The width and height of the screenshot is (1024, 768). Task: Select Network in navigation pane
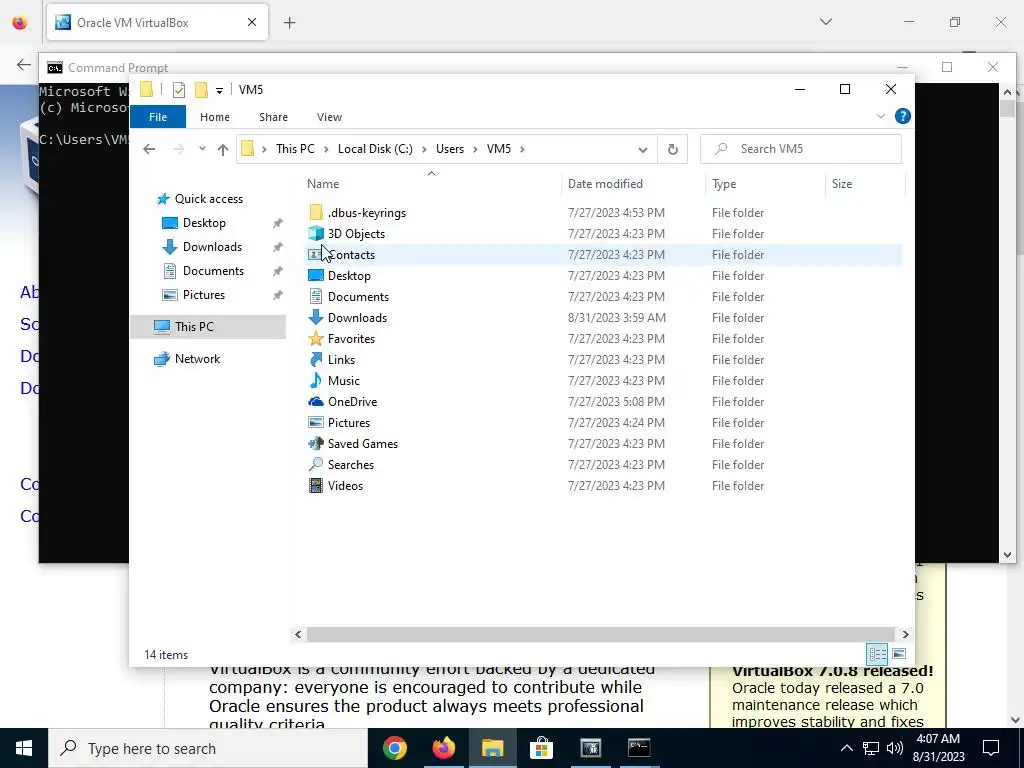click(197, 359)
